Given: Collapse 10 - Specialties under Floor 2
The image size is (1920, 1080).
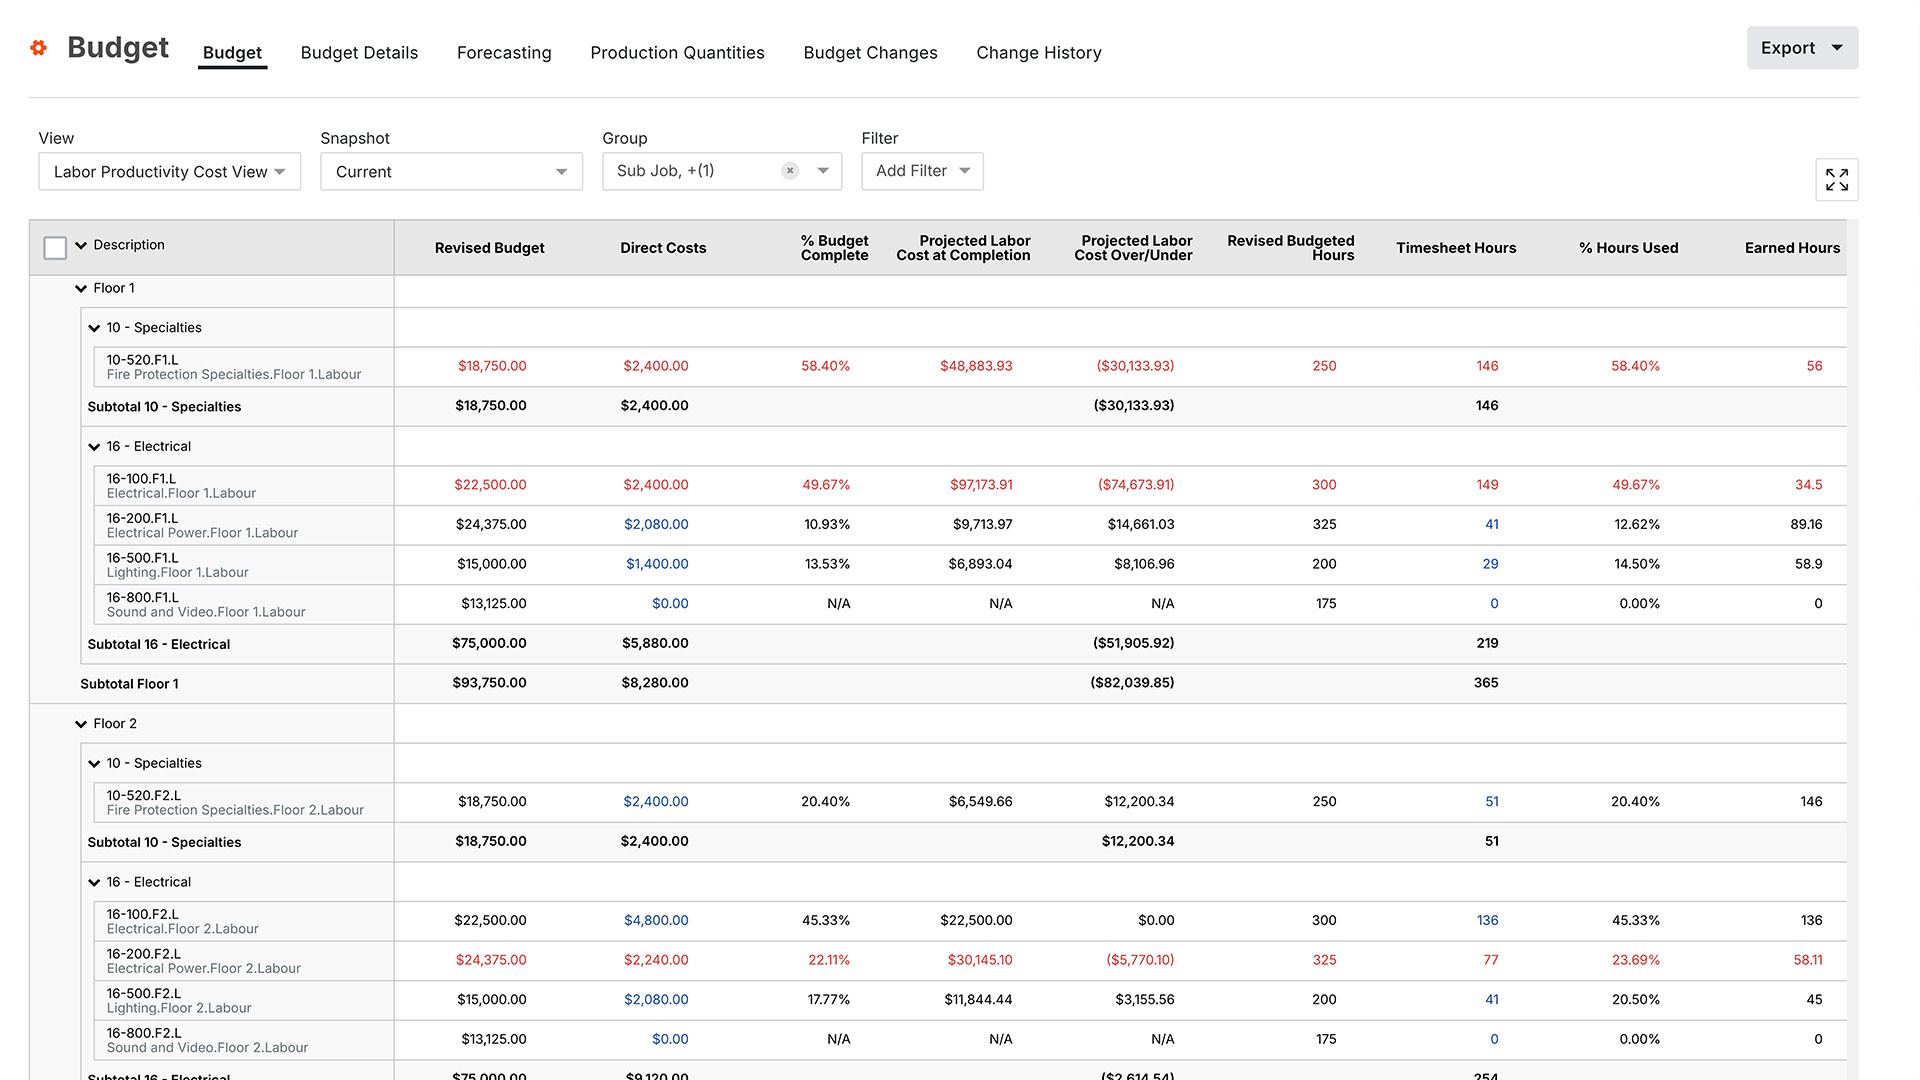Looking at the screenshot, I should [93, 763].
